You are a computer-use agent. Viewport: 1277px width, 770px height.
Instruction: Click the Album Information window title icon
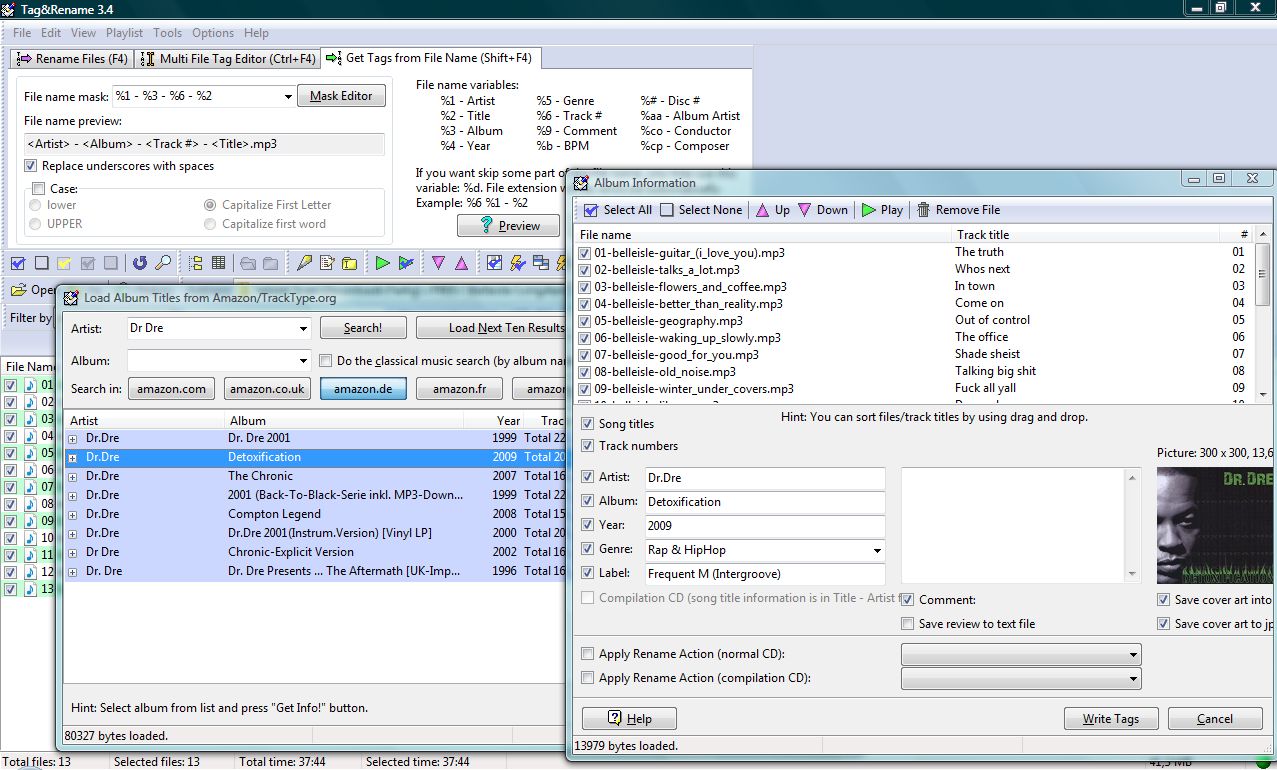581,183
